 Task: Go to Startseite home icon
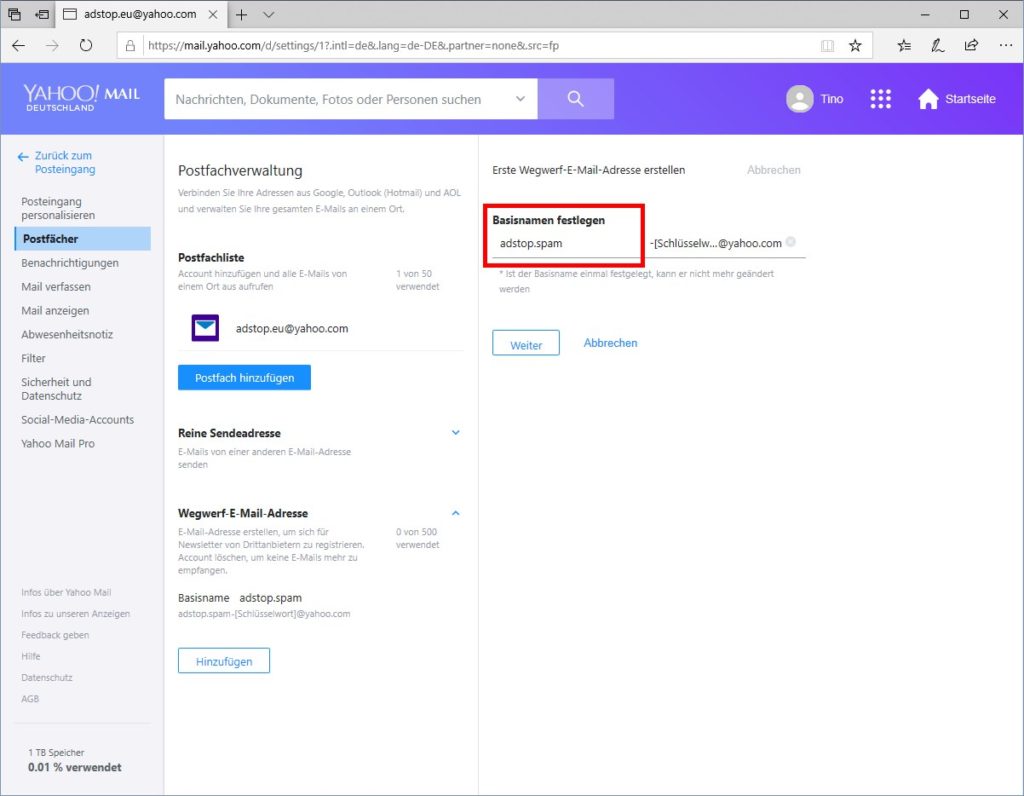[x=928, y=99]
